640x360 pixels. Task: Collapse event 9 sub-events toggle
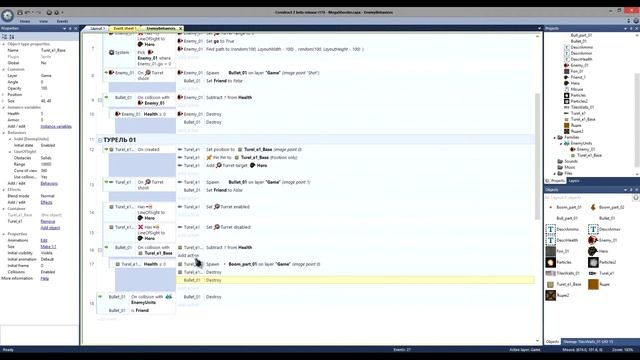[100, 100]
